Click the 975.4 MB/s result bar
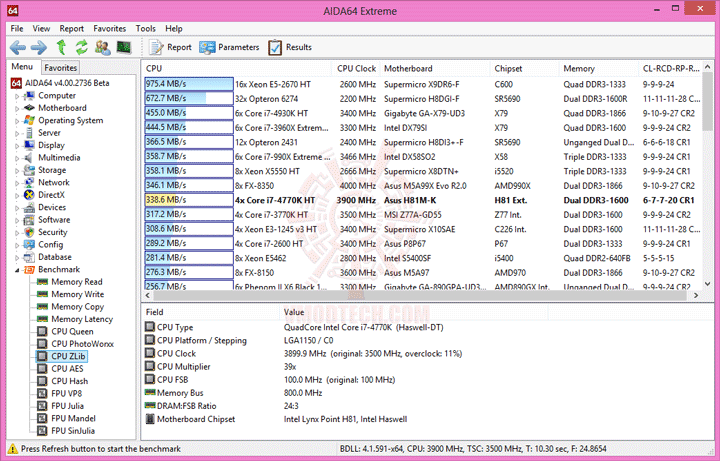Image resolution: width=720 pixels, height=461 pixels. click(189, 84)
